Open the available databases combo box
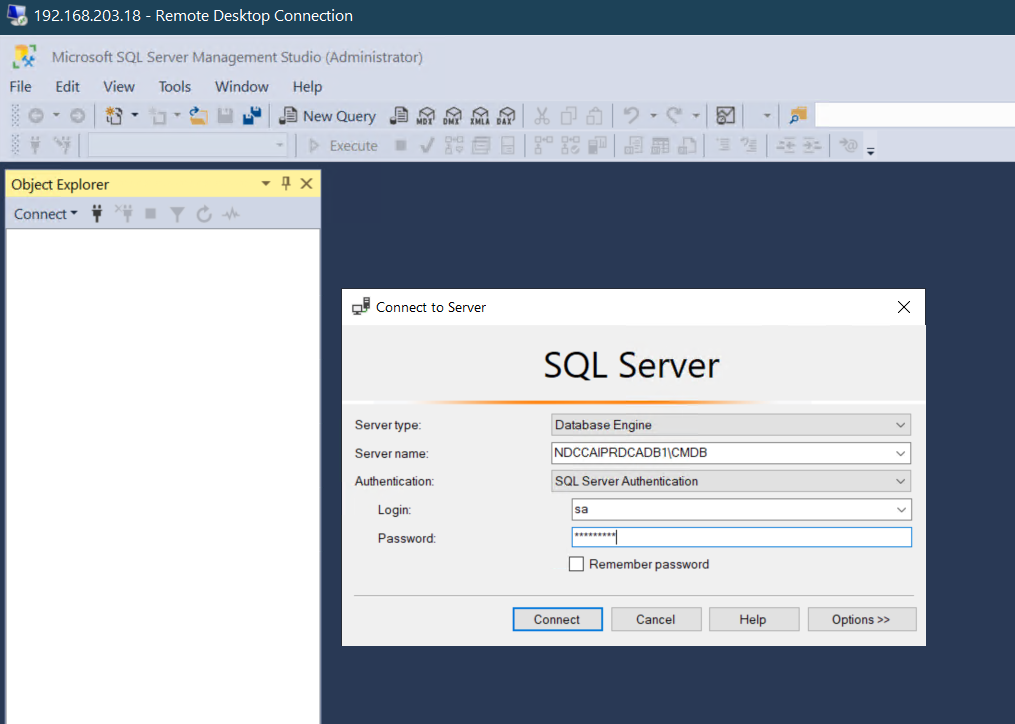Screen dimensions: 1015x724 pyautogui.click(x=188, y=146)
